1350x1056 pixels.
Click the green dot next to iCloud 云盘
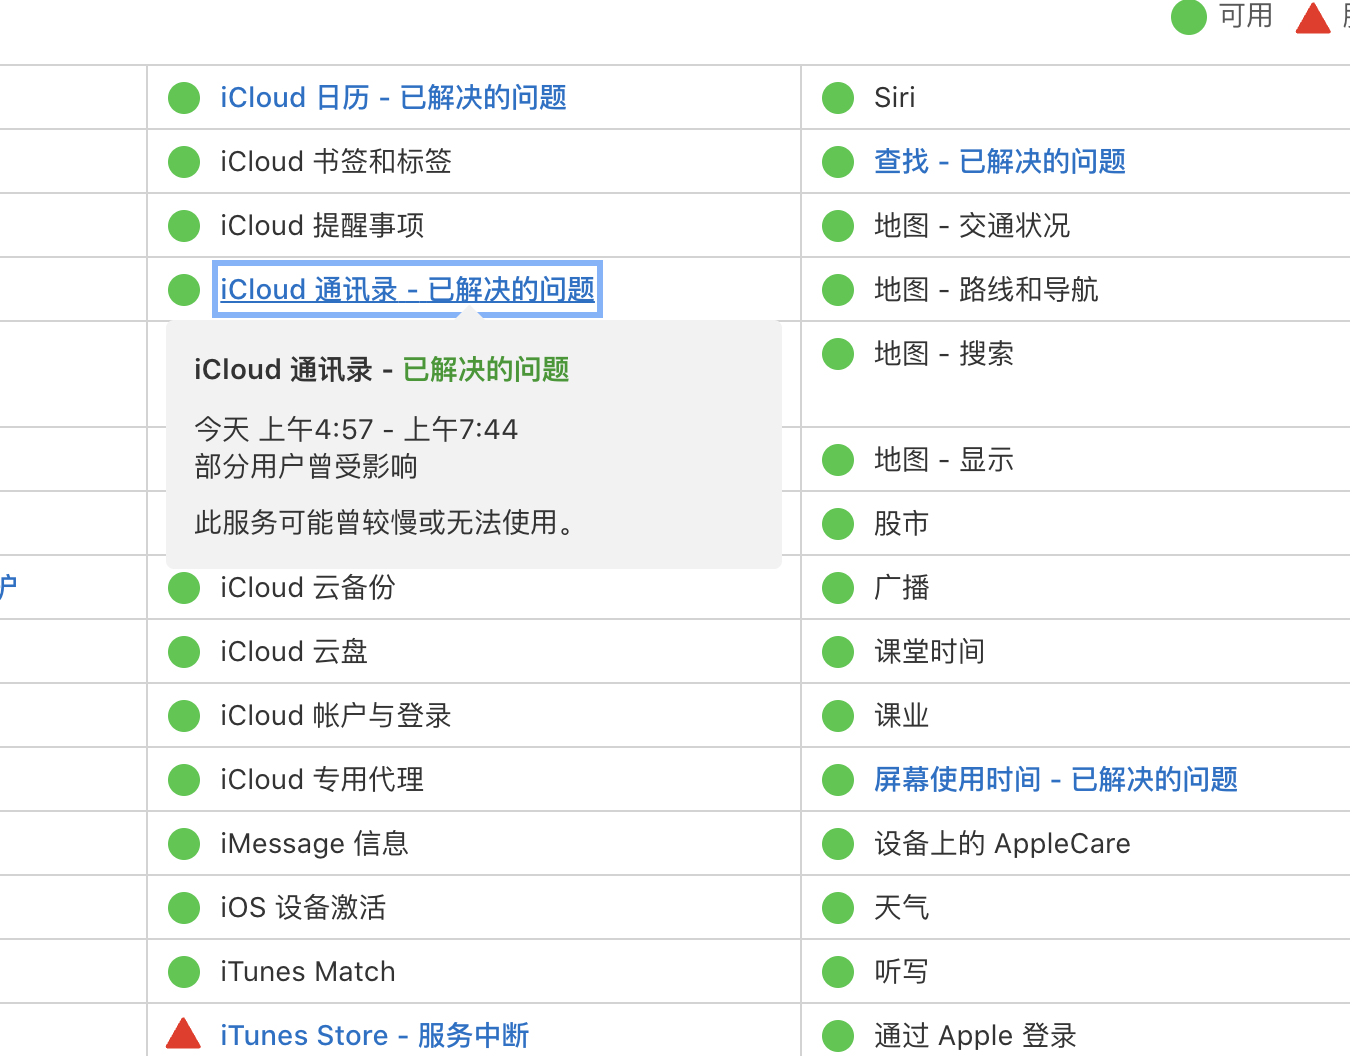point(184,652)
